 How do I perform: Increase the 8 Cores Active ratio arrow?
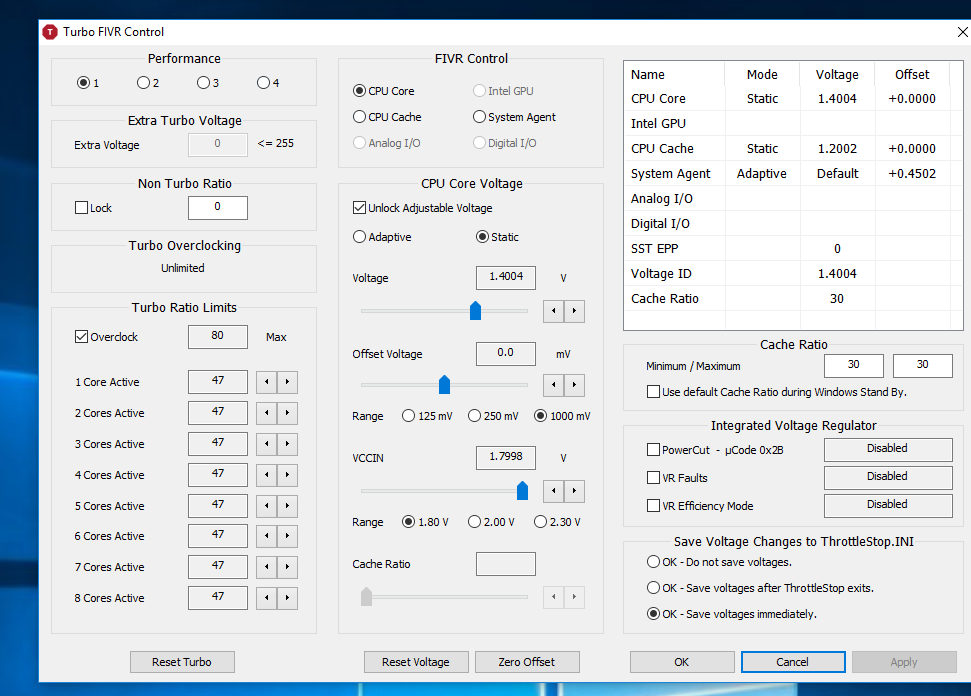click(287, 598)
